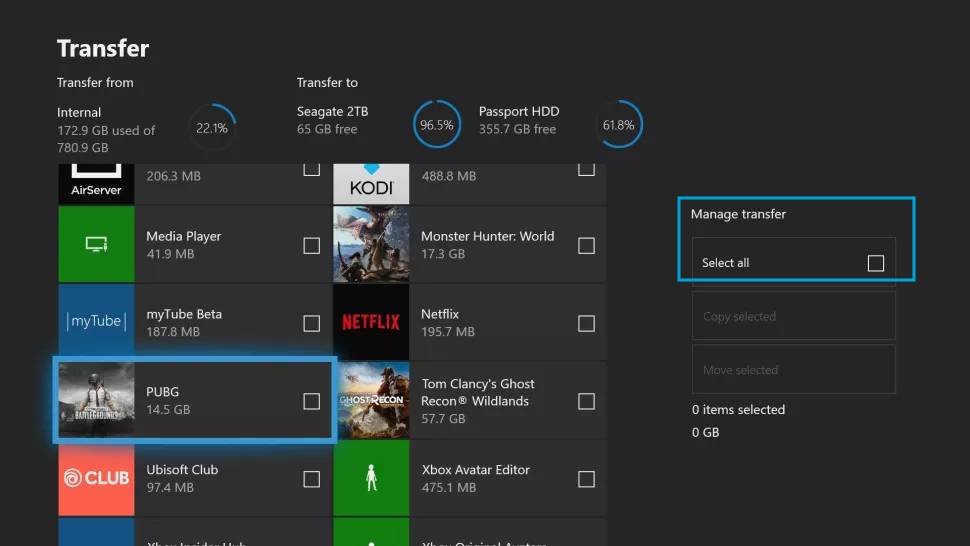Click the 0 GB total size text
This screenshot has width=970, height=546.
pyautogui.click(x=705, y=432)
